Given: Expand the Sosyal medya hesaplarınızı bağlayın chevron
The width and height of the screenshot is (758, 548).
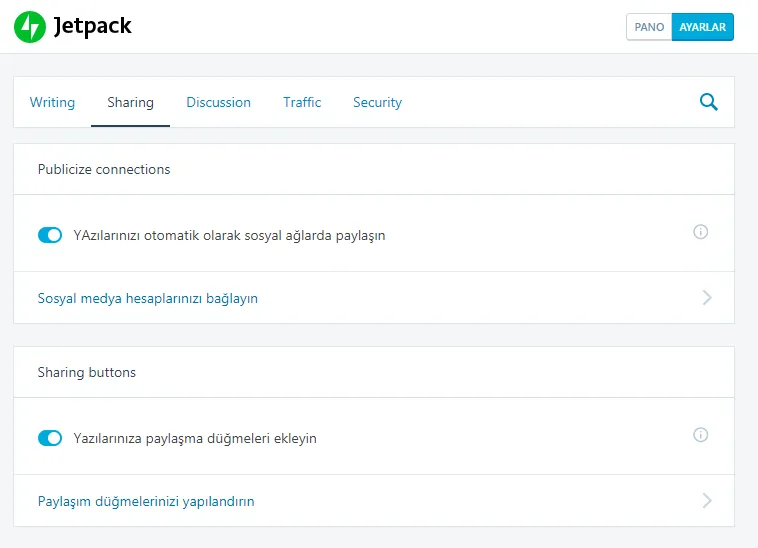Looking at the screenshot, I should coord(707,298).
